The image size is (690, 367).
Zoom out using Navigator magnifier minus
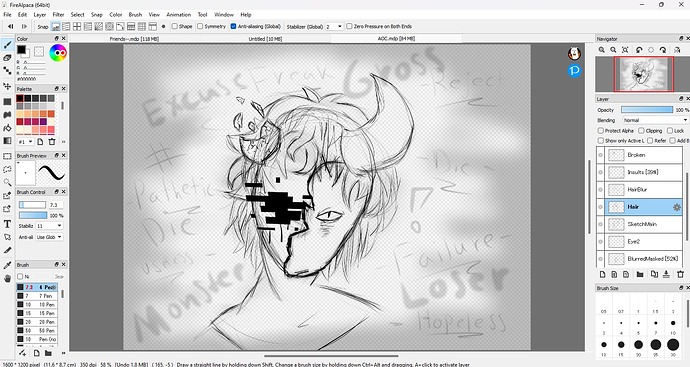click(x=613, y=50)
